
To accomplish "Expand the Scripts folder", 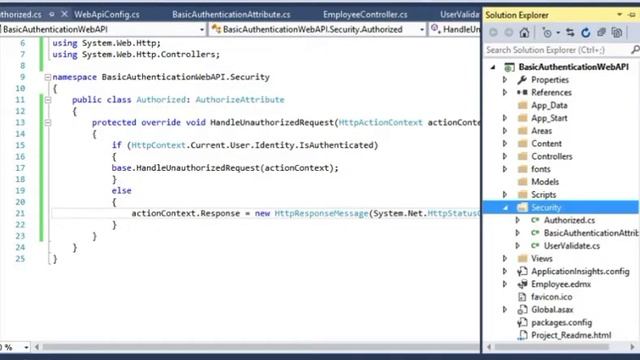I will [505, 195].
